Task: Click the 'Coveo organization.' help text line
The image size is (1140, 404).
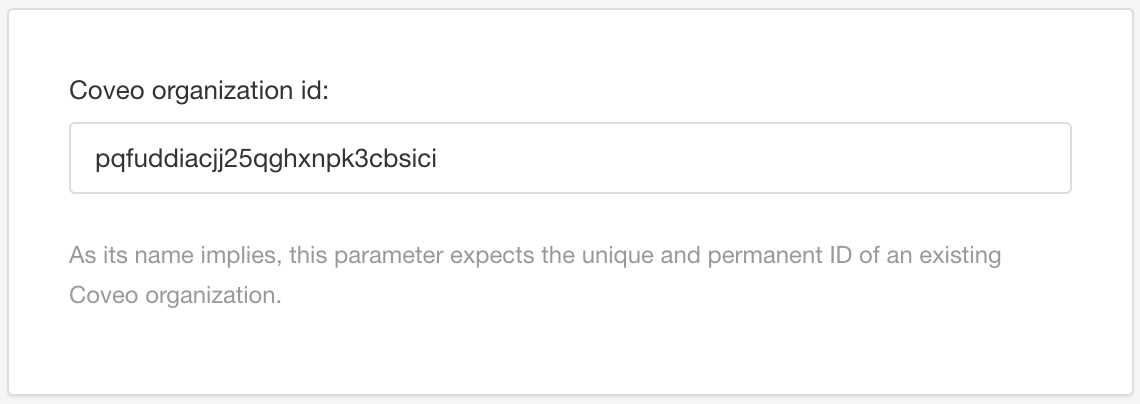Action: (x=176, y=297)
